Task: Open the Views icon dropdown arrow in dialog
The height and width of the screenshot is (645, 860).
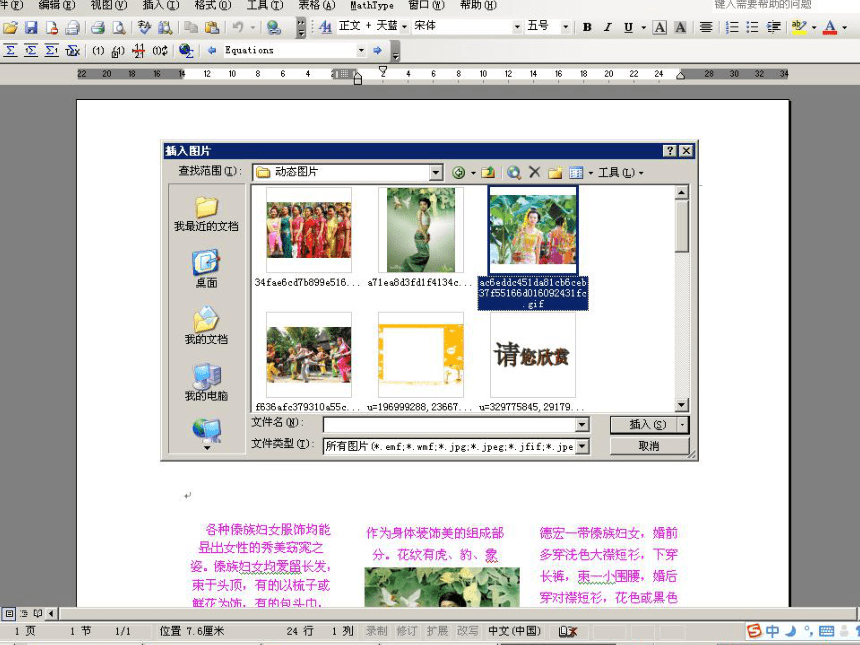Action: click(591, 173)
